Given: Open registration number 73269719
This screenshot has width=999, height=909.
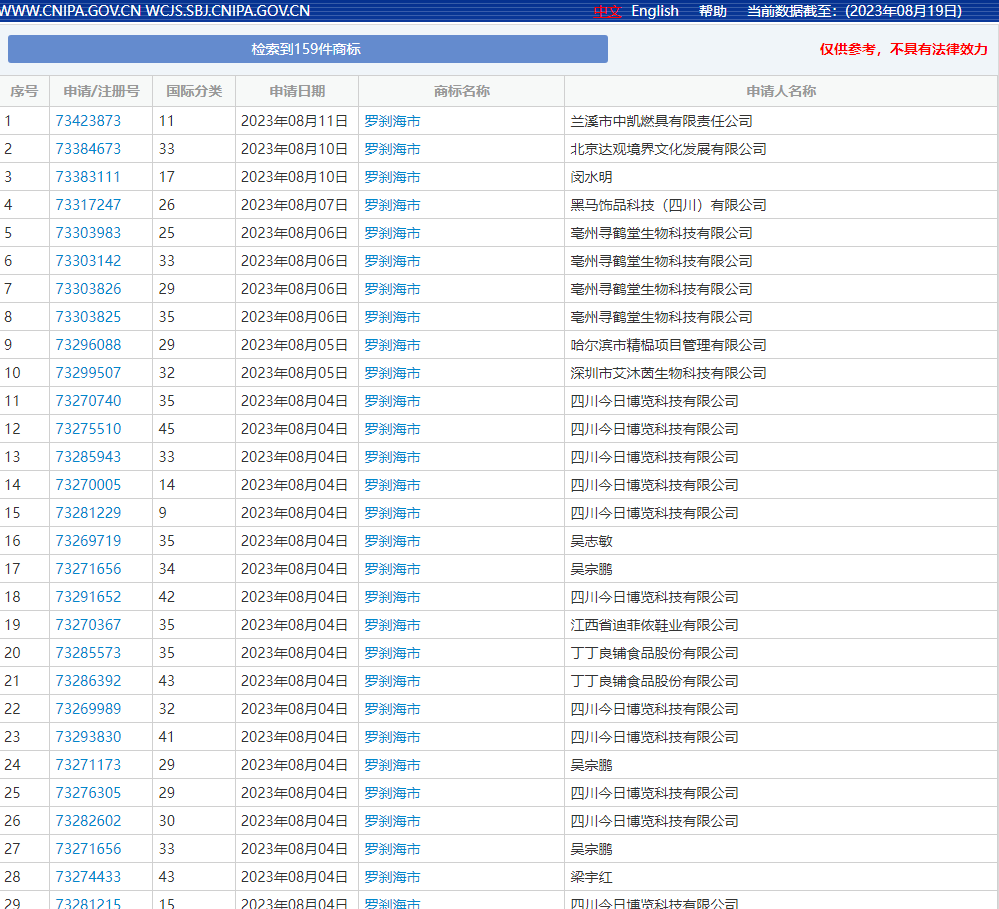Looking at the screenshot, I should click(x=88, y=541).
